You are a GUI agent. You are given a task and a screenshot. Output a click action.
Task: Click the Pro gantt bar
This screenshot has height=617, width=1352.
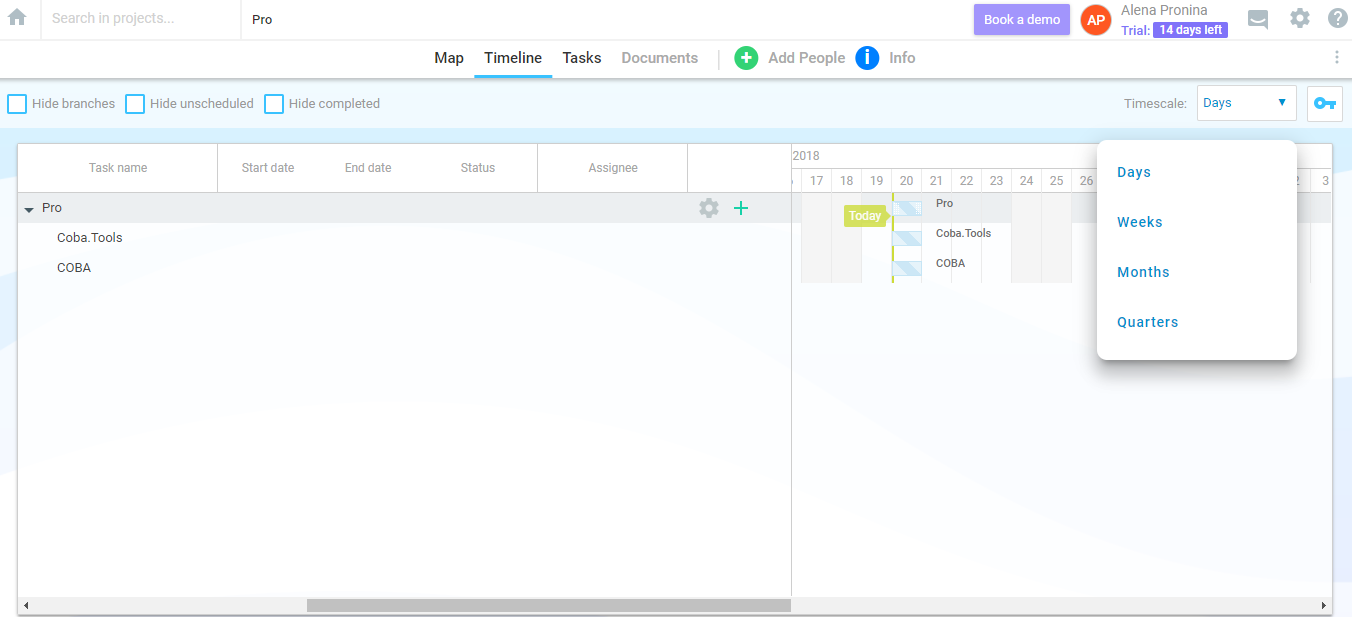pos(907,208)
